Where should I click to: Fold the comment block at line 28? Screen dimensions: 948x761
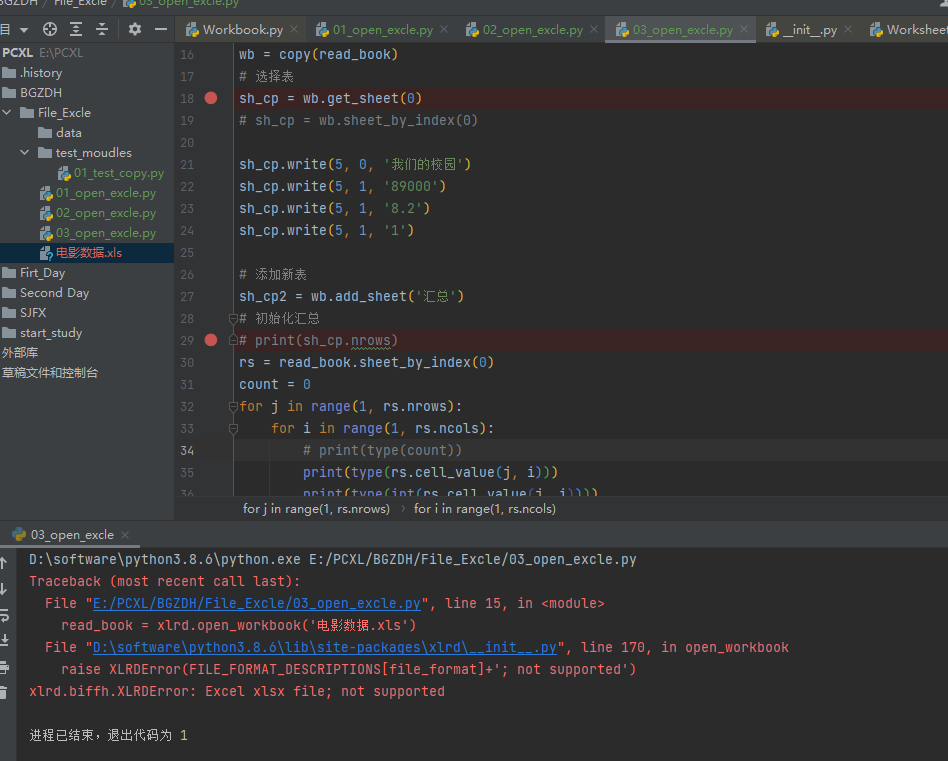233,318
